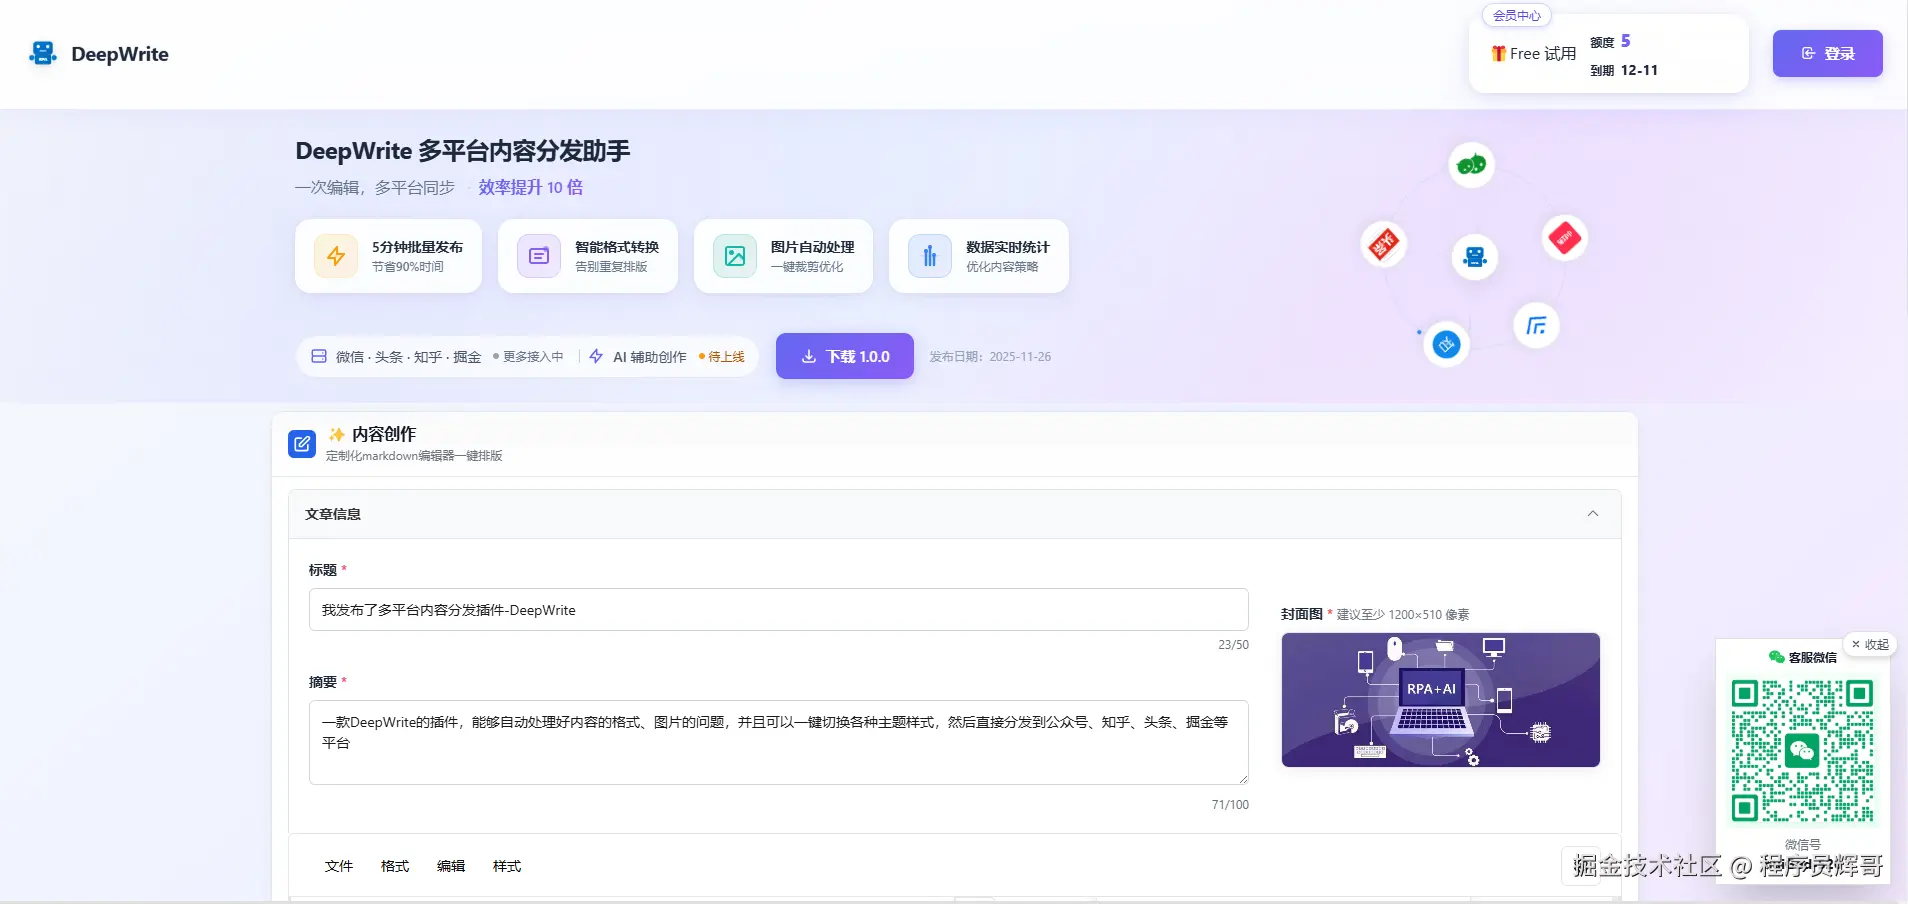
Task: Click the 节省90%时间 caption
Action: (x=408, y=267)
